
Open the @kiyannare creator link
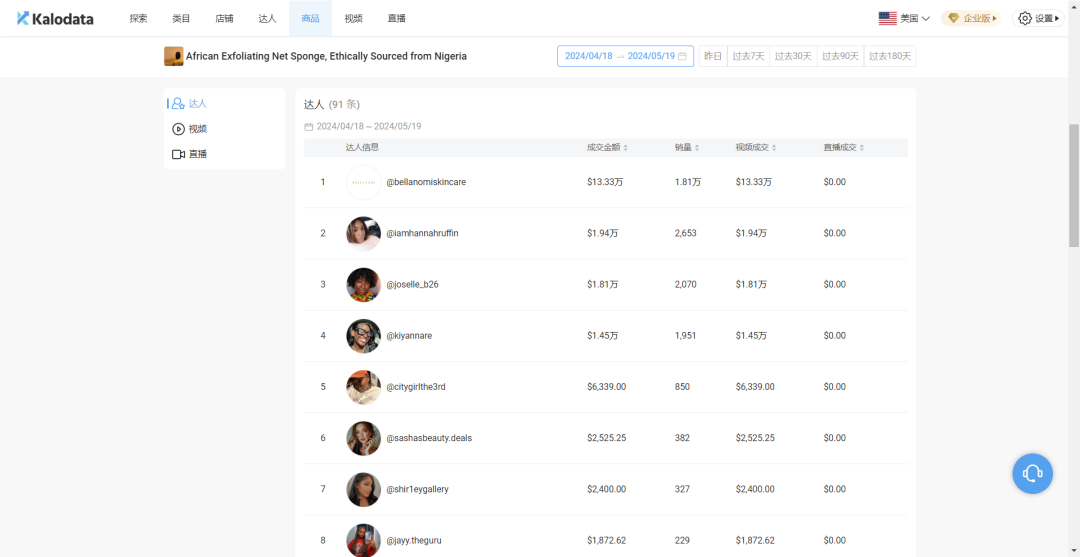click(x=409, y=336)
